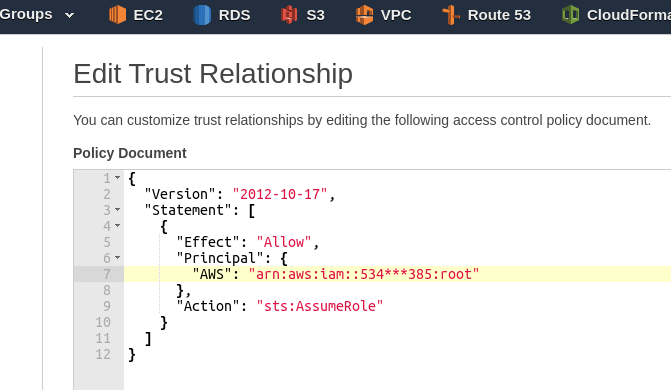Image resolution: width=671 pixels, height=390 pixels.
Task: Collapse the Principal block on line 6
Action: (x=117, y=258)
